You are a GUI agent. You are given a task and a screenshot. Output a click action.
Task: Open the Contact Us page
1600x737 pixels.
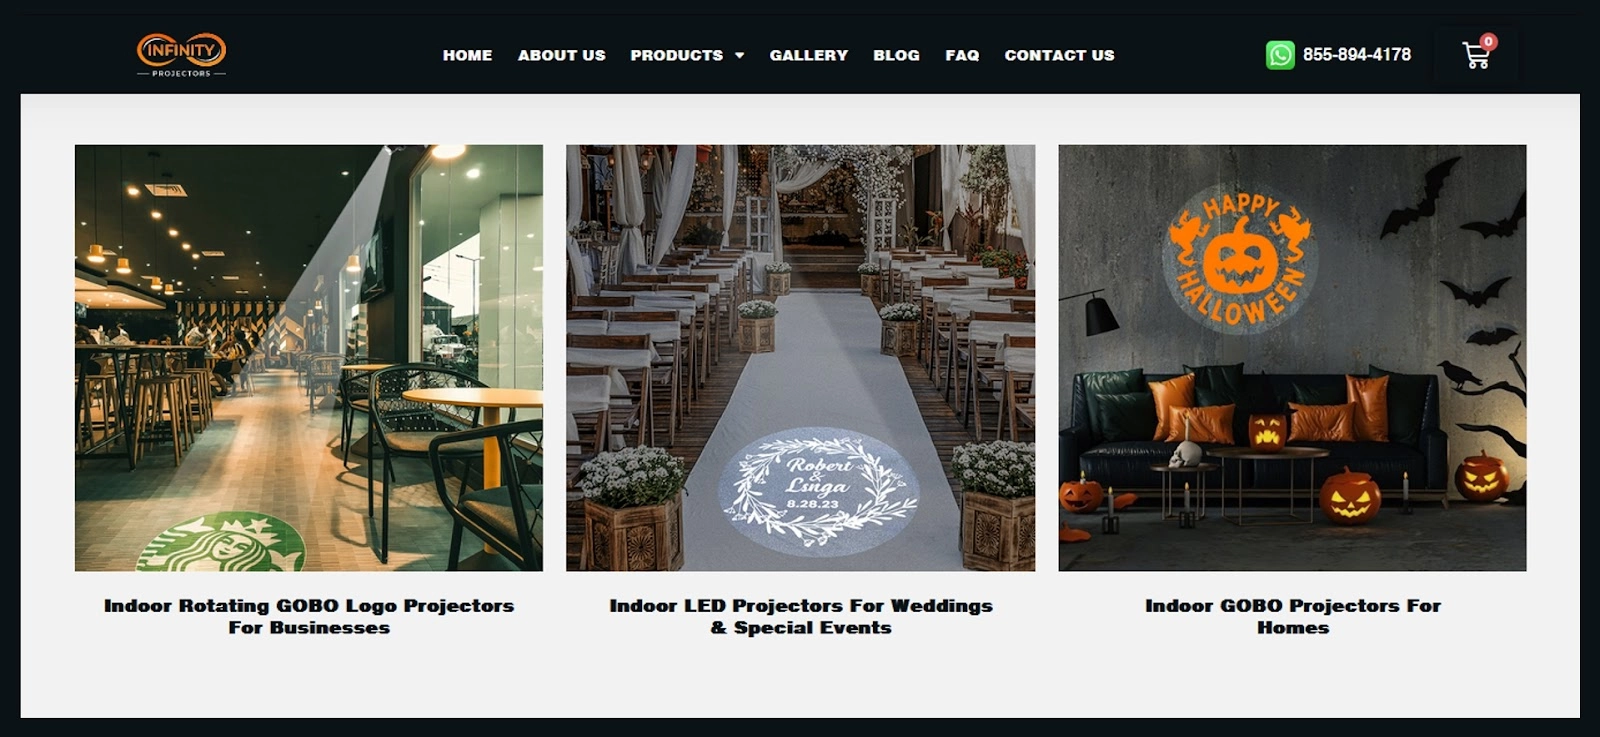tap(1059, 56)
